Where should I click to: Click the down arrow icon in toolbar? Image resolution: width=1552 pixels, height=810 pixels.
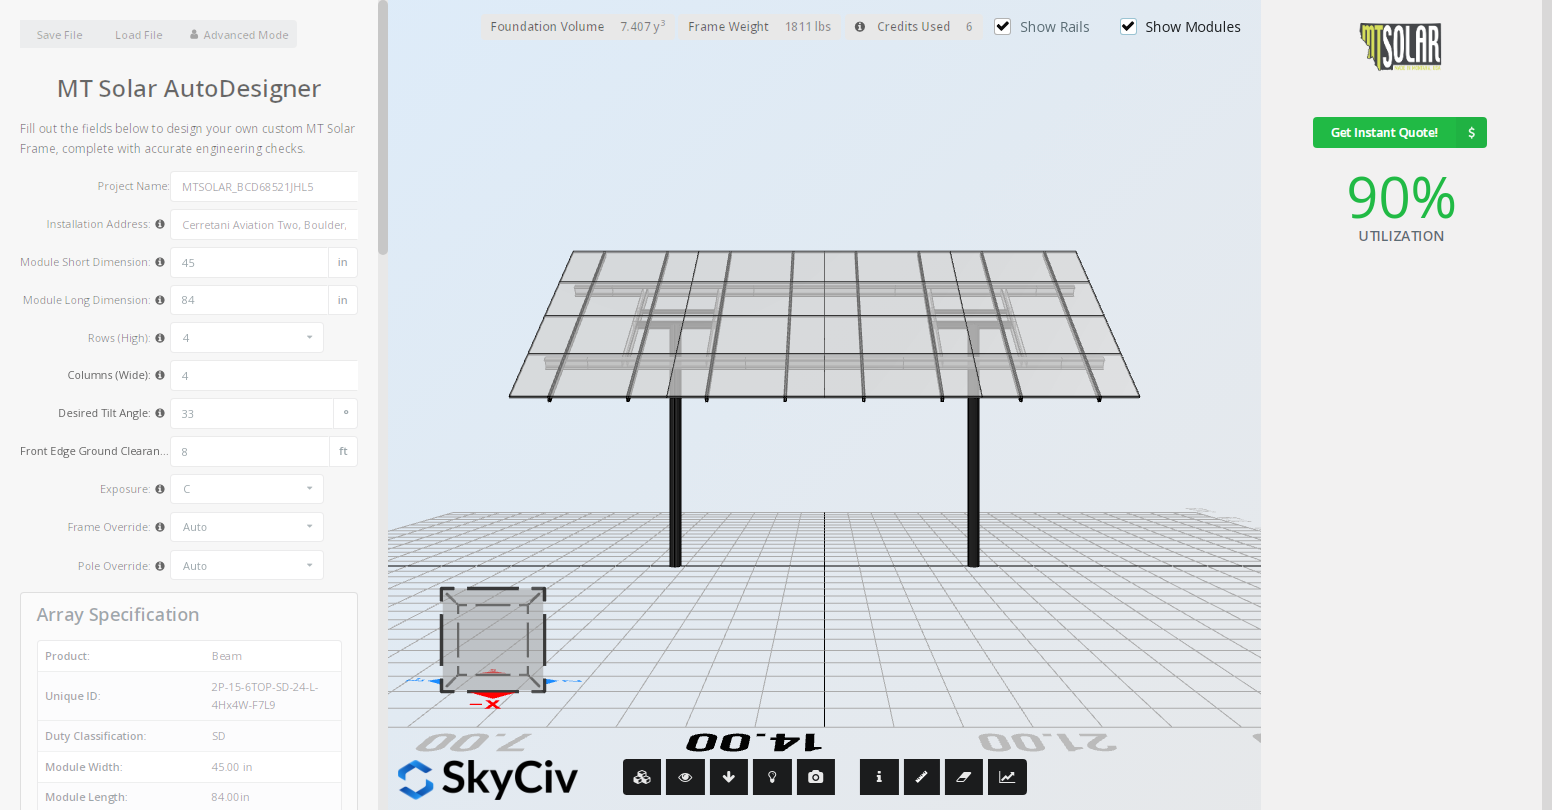tap(729, 777)
